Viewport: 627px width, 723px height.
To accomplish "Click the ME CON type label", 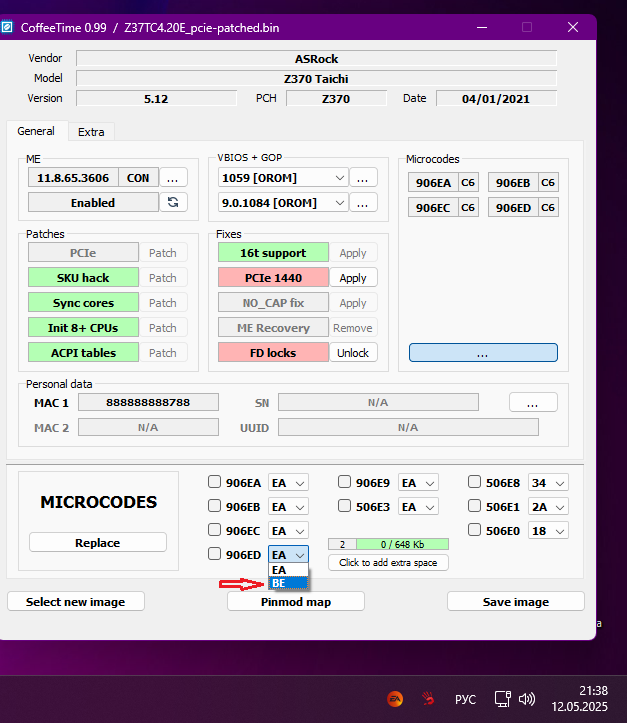I will point(138,178).
